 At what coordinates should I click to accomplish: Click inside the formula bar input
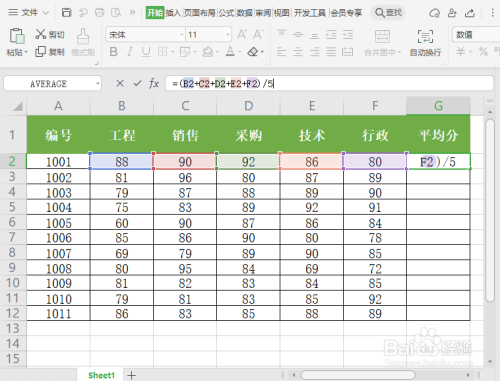pyautogui.click(x=329, y=83)
